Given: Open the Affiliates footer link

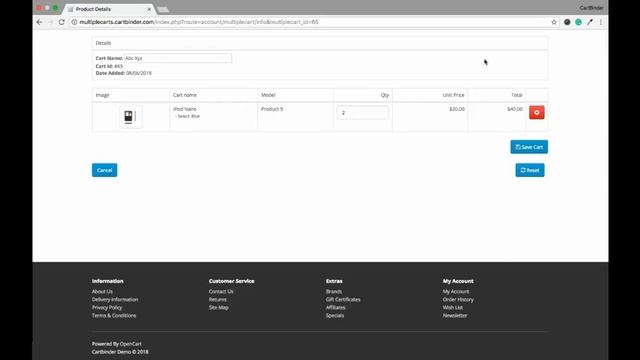Looking at the screenshot, I should [x=336, y=307].
